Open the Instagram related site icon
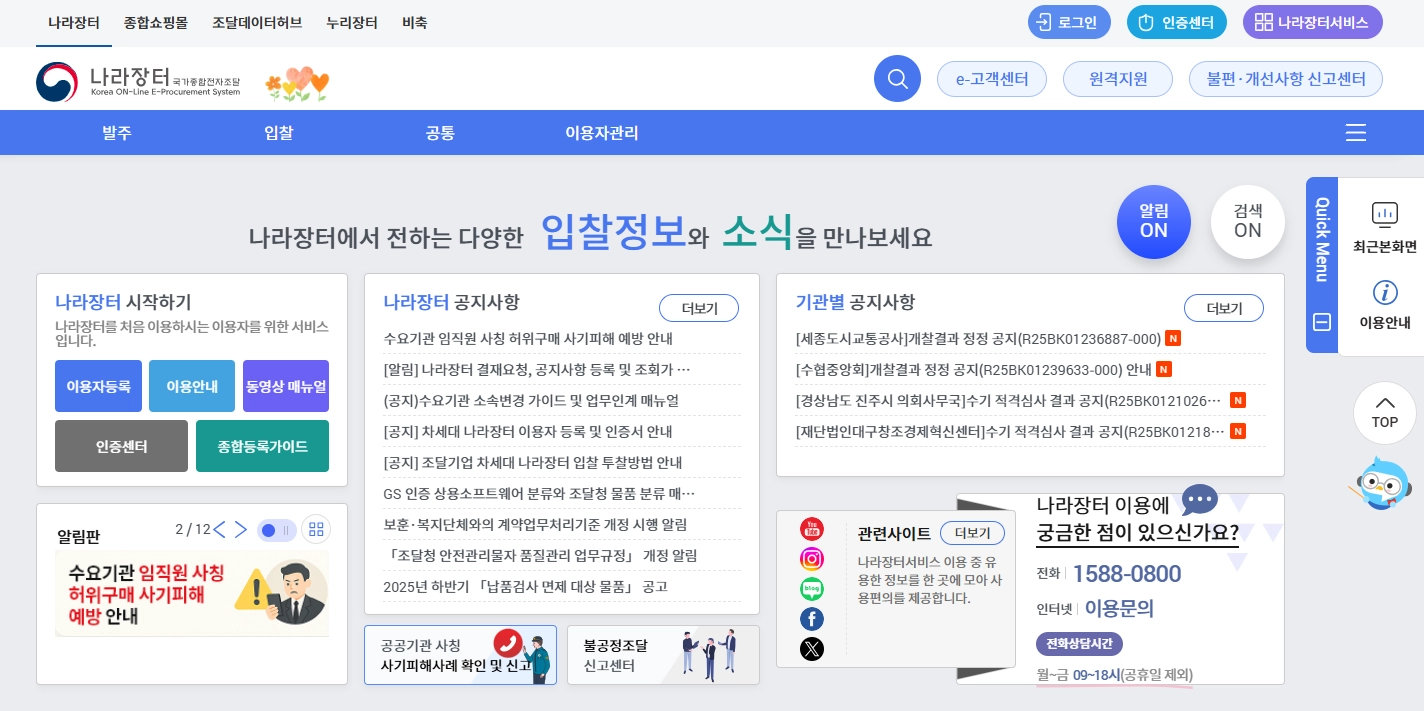The width and height of the screenshot is (1424, 711). click(812, 559)
